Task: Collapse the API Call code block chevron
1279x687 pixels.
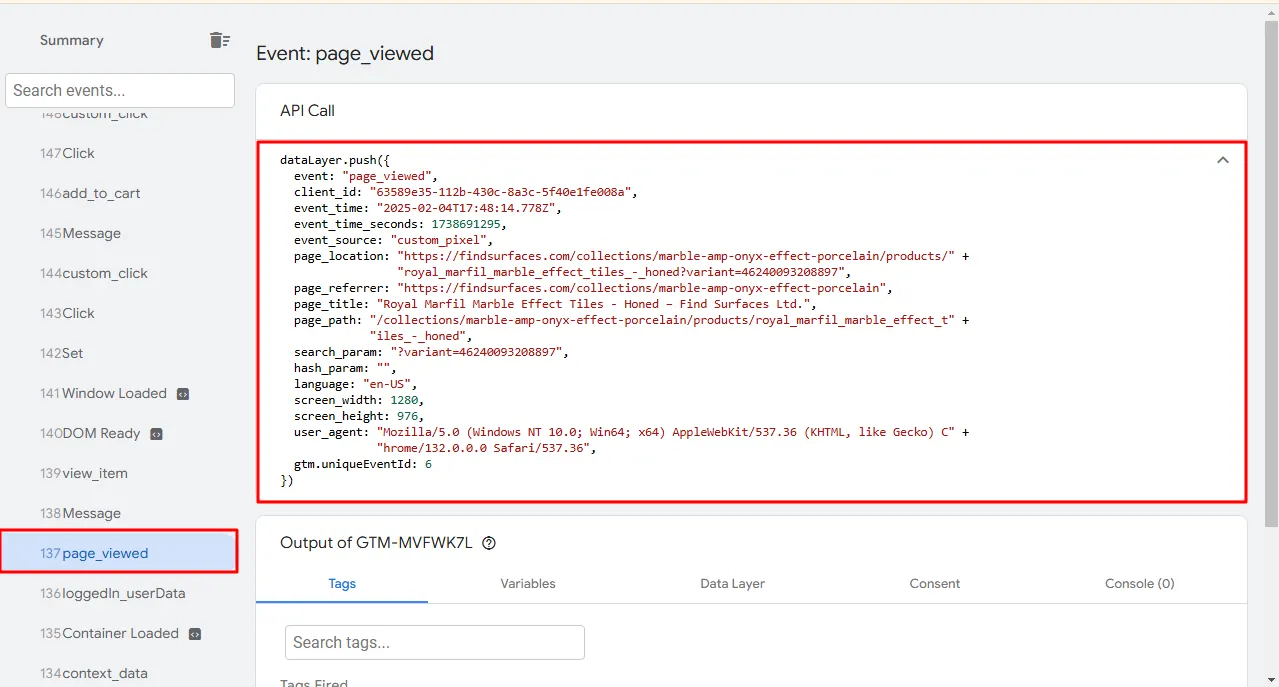Action: [1222, 160]
